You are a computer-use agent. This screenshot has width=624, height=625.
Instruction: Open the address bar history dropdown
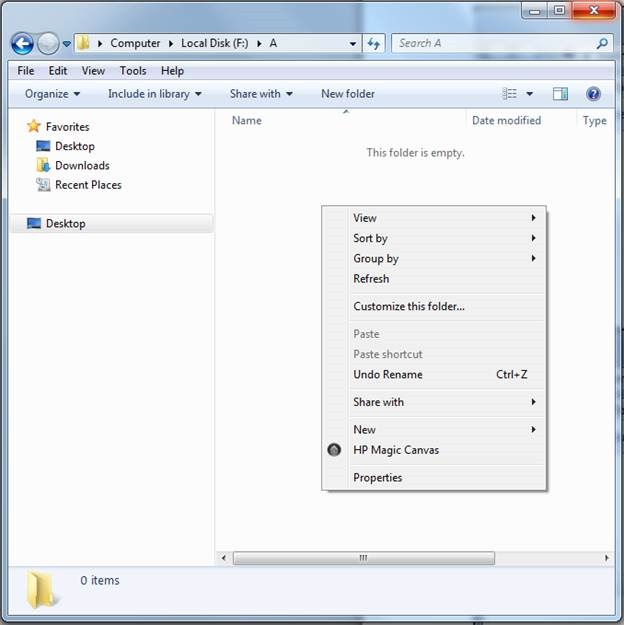(x=353, y=44)
